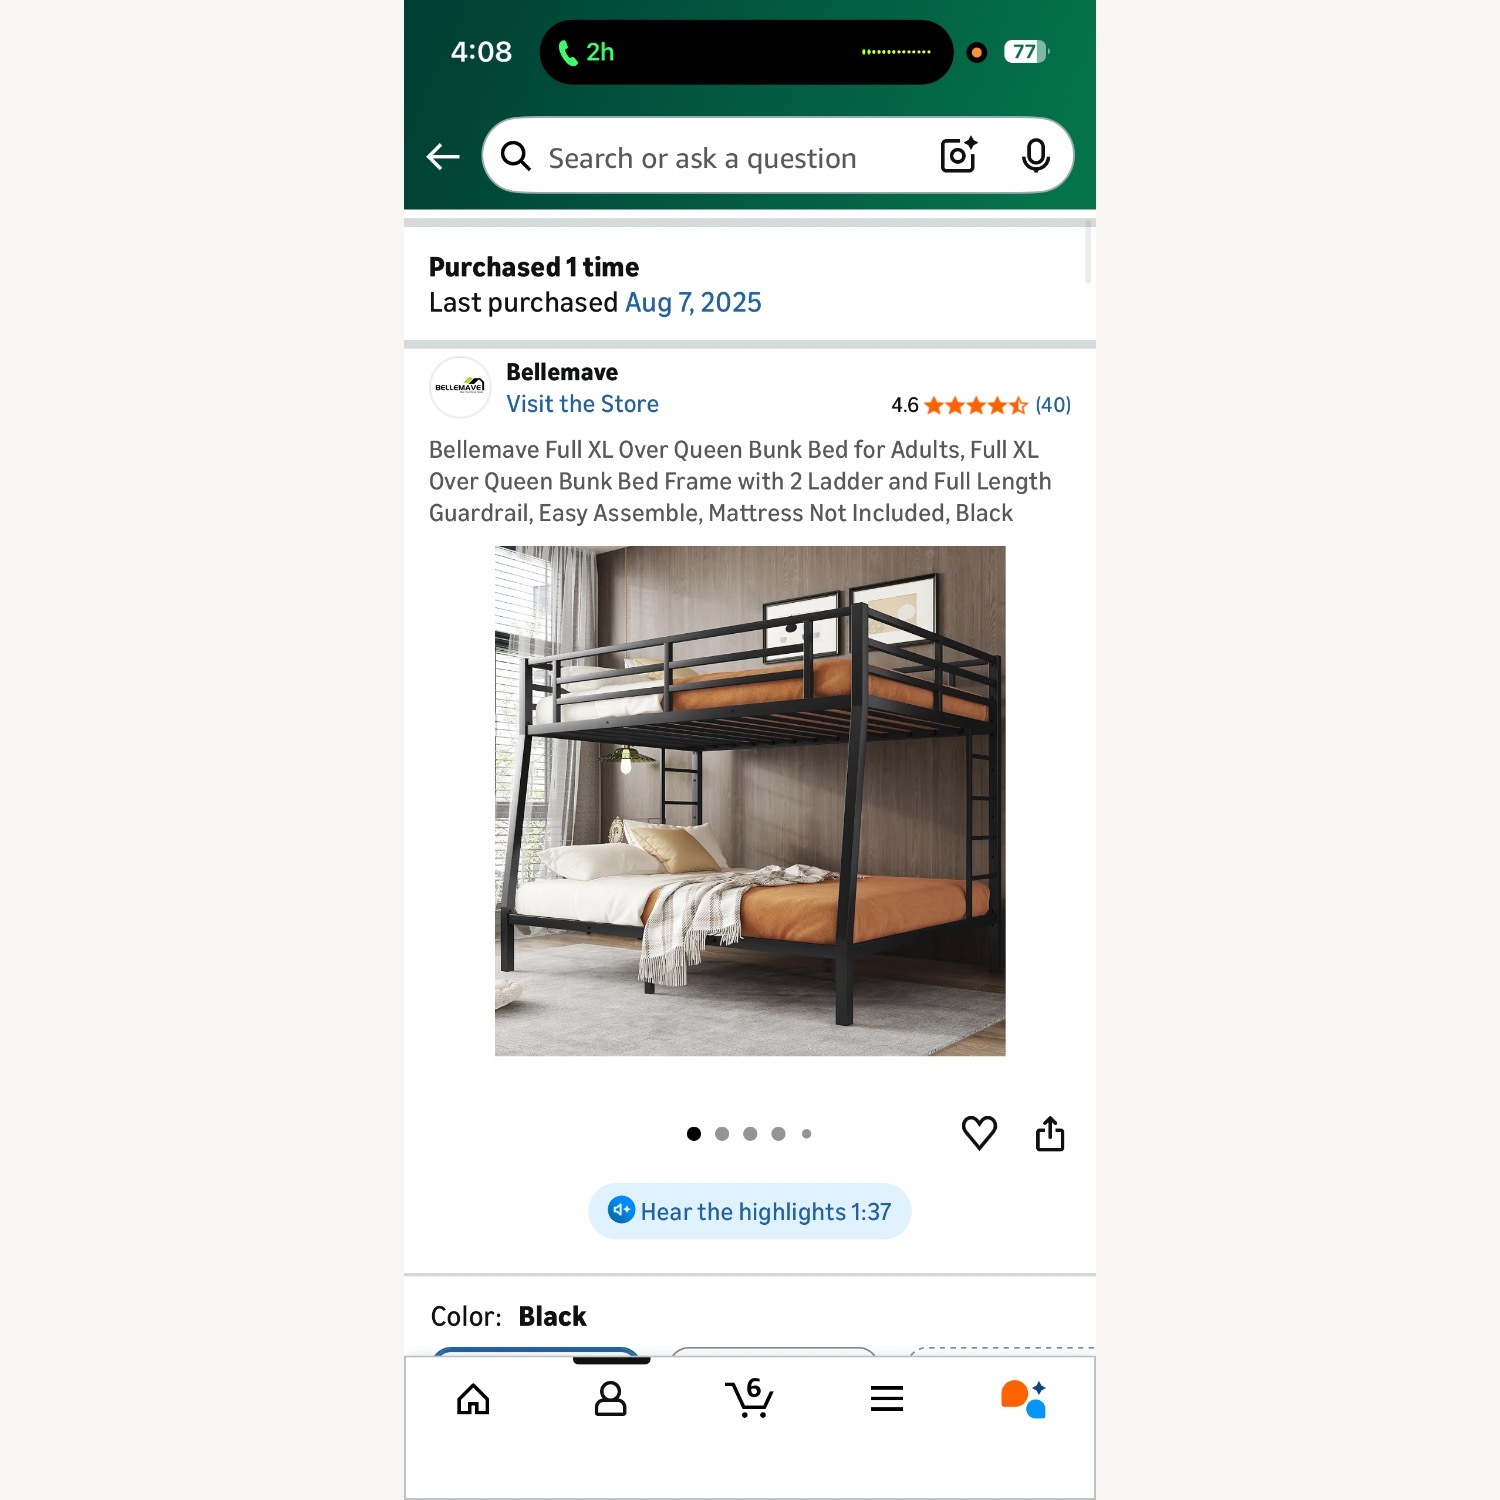This screenshot has height=1500, width=1500.
Task: Open the 40 ratings link
Action: click(1053, 405)
